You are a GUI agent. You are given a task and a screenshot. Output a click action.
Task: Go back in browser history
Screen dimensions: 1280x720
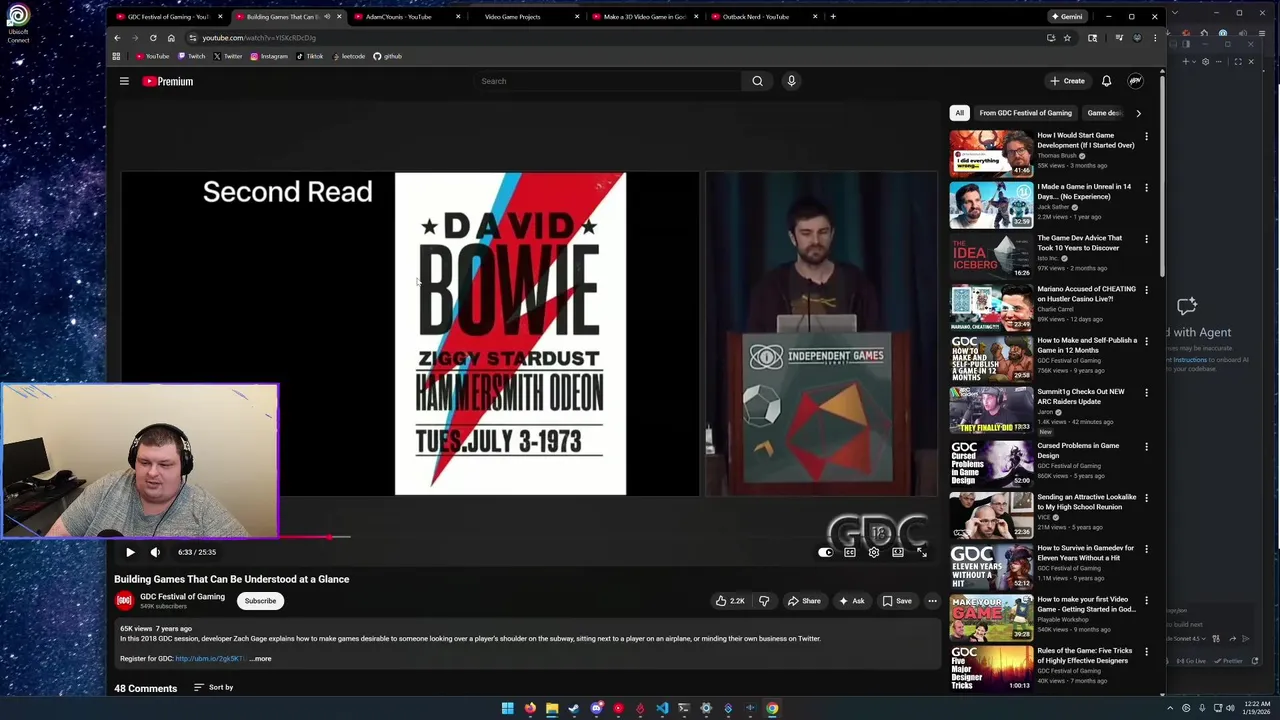(x=117, y=38)
